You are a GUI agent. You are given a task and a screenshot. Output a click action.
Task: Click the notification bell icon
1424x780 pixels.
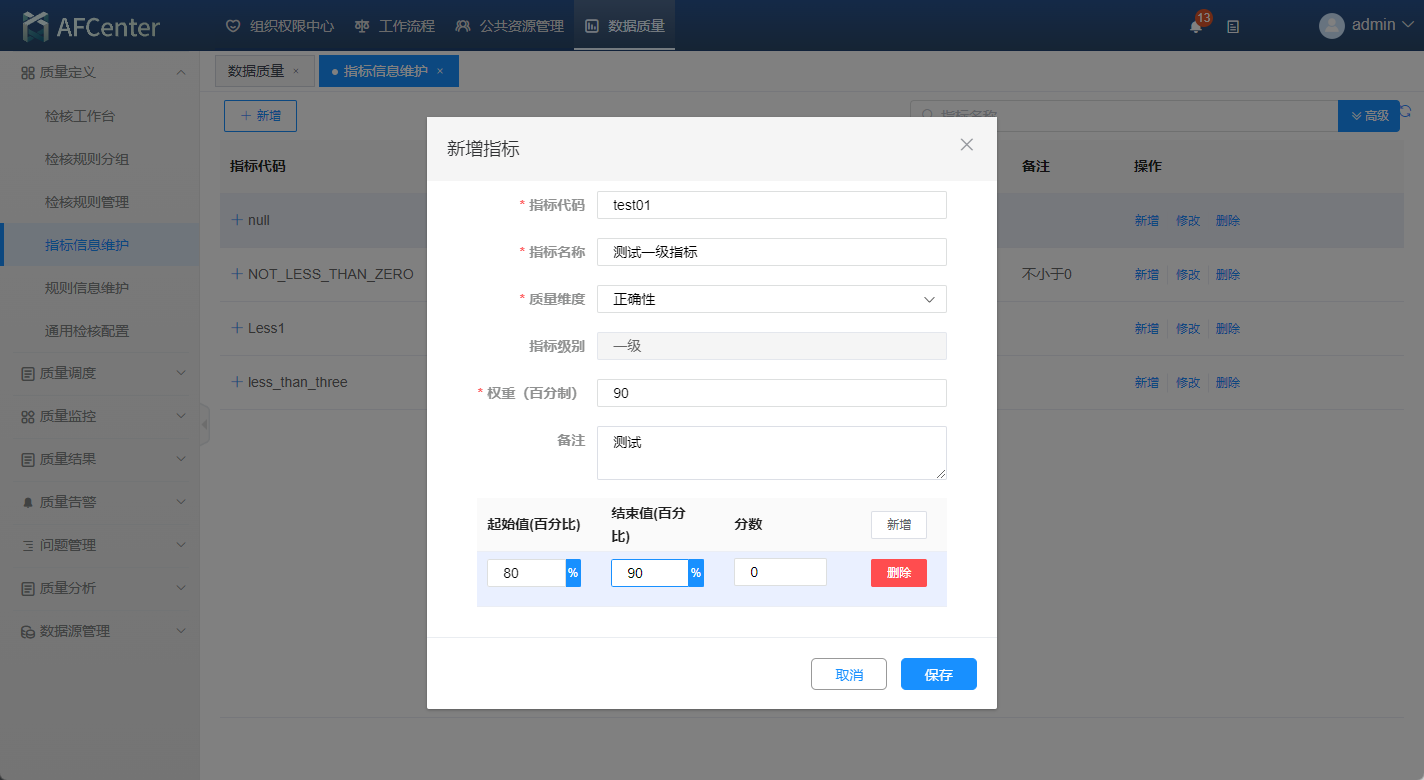(1196, 27)
